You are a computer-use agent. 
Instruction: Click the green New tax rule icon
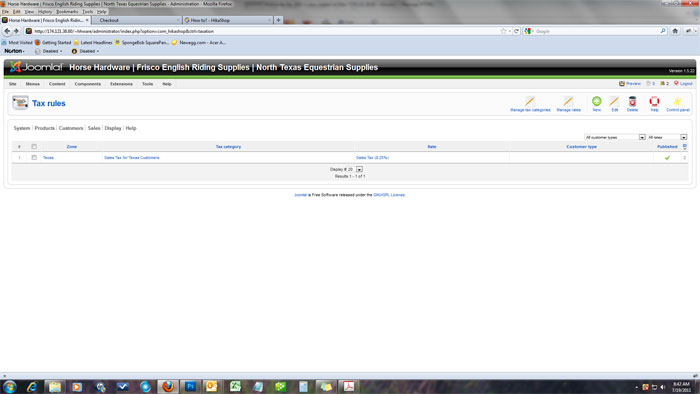coord(596,101)
